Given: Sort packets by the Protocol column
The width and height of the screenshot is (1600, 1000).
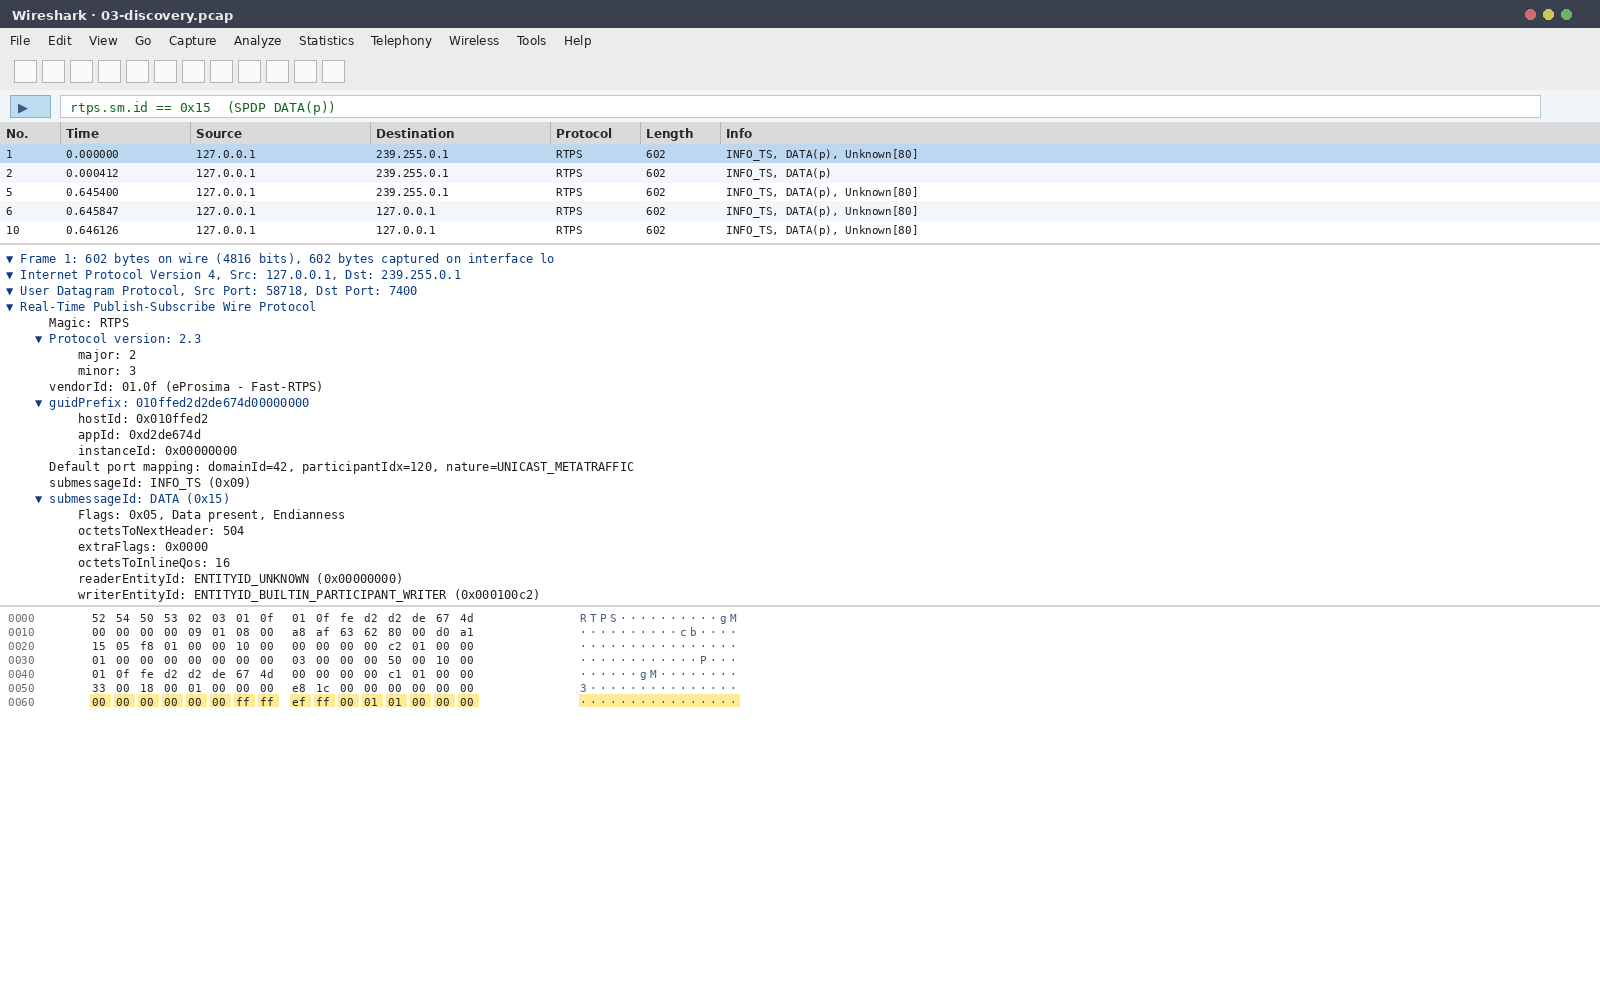Looking at the screenshot, I should (595, 134).
